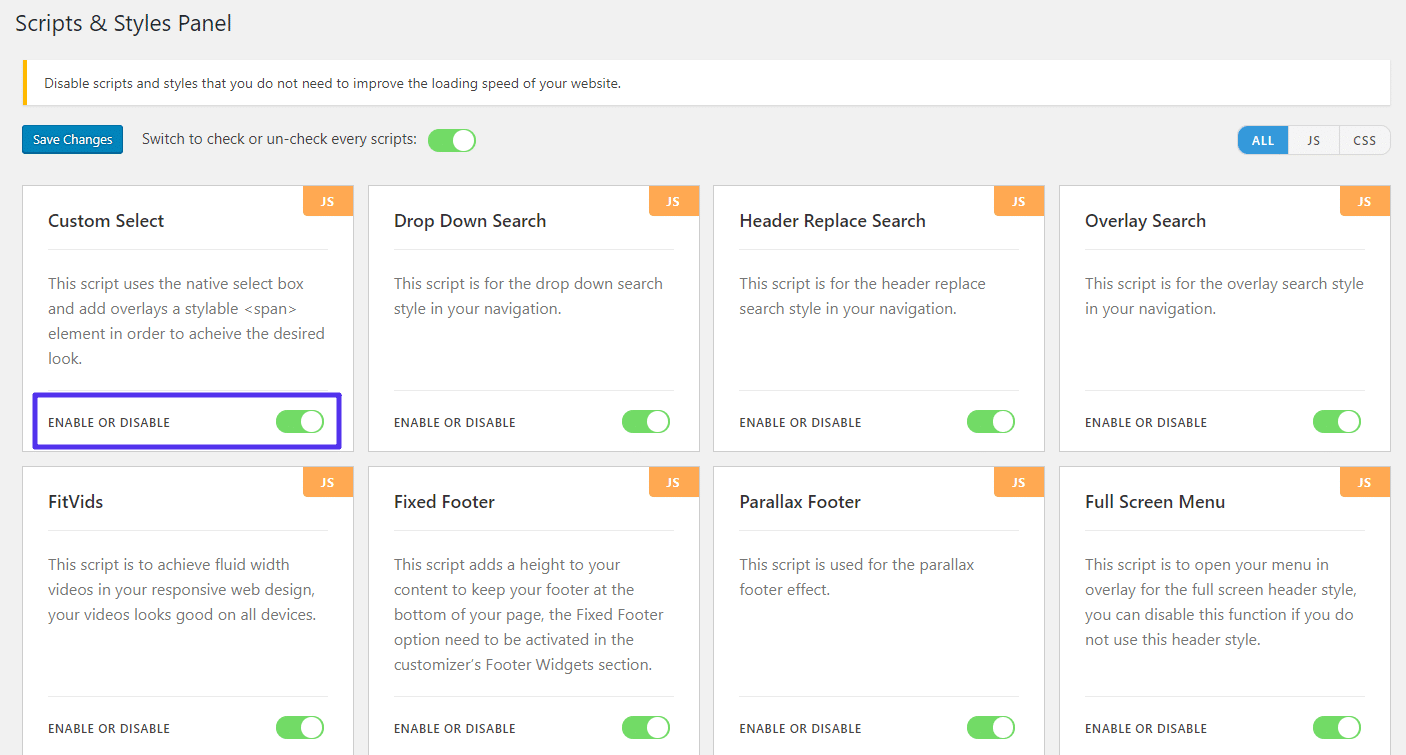Click the Save Changes button
This screenshot has width=1406, height=755.
(71, 139)
